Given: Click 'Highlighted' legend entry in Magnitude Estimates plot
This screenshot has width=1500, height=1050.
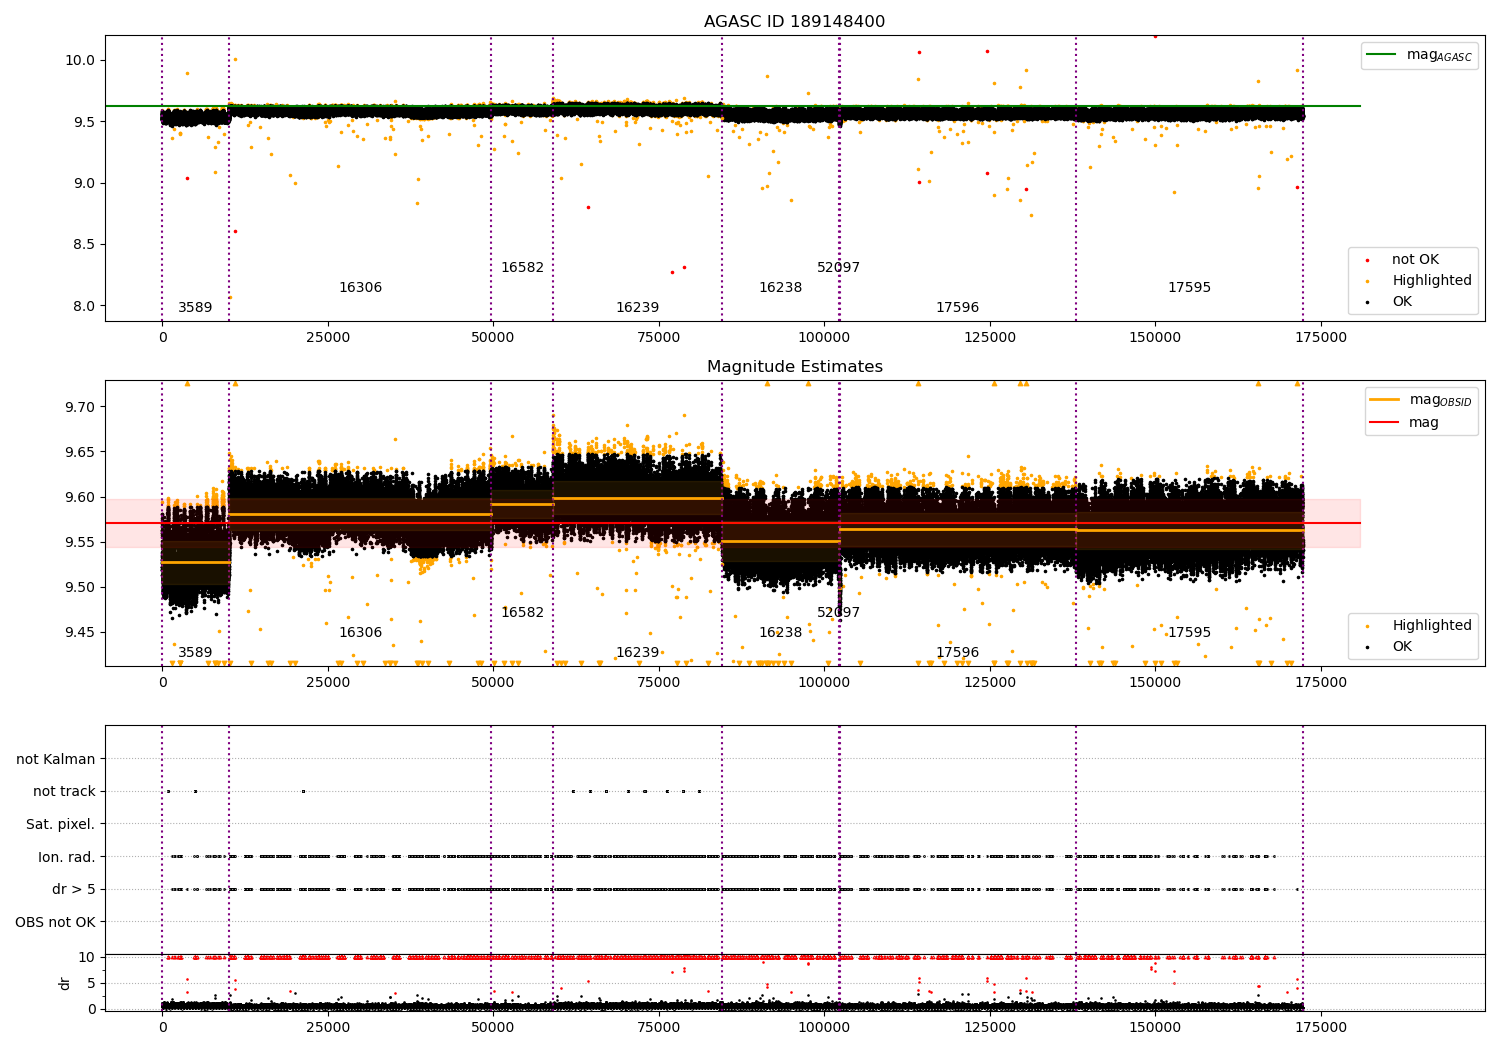Looking at the screenshot, I should click(1418, 626).
